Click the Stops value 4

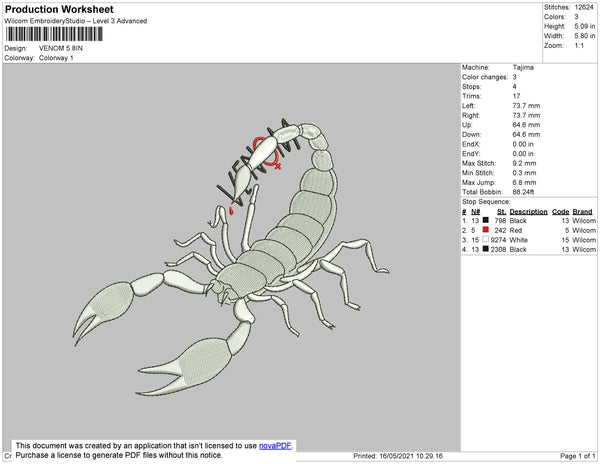pos(515,86)
